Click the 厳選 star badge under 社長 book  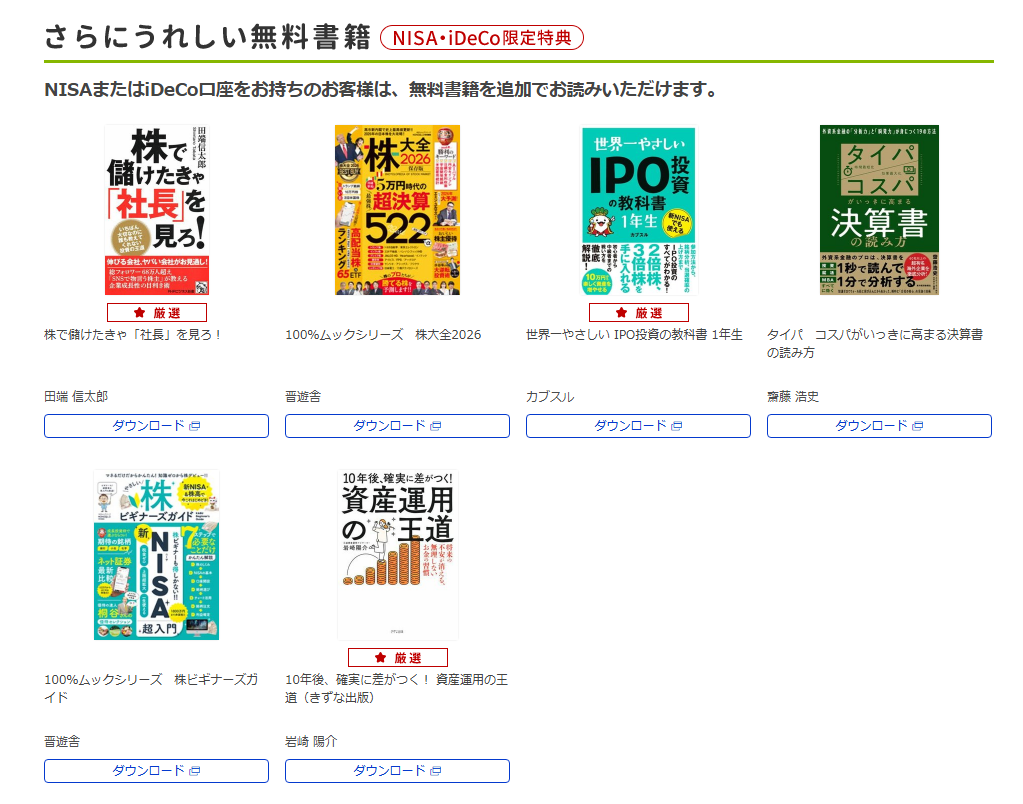pyautogui.click(x=157, y=313)
